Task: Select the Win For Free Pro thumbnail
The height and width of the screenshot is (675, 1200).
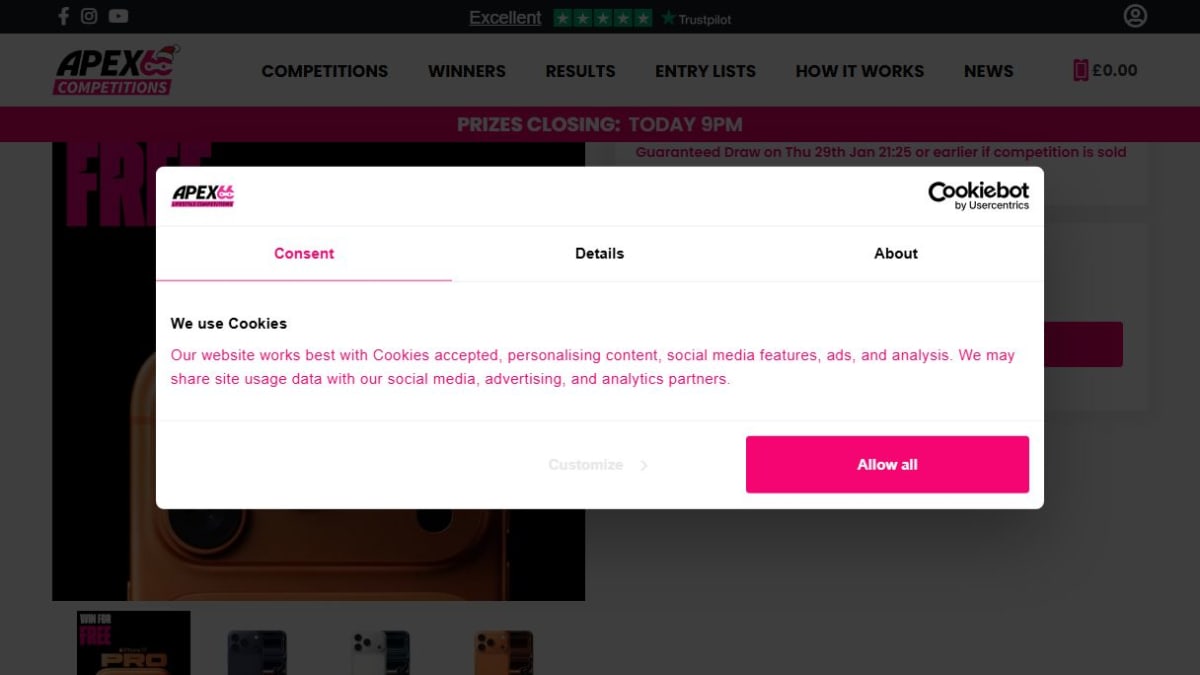Action: click(134, 643)
